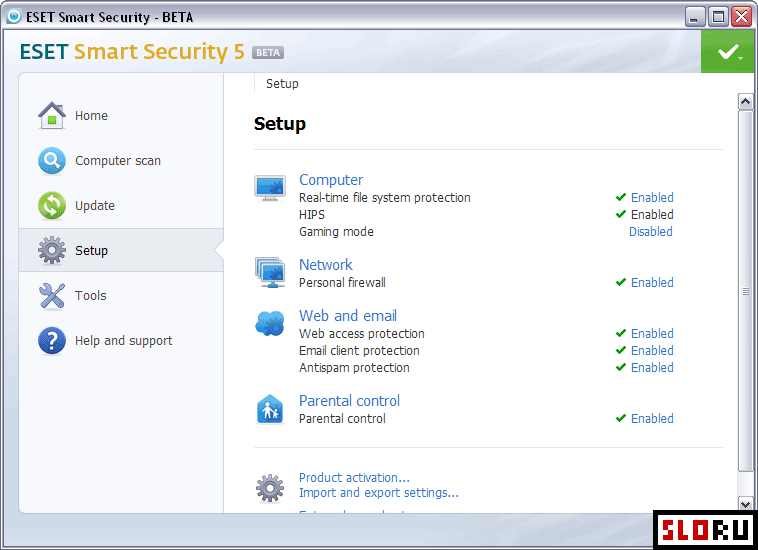Click the ESET eye icon in title bar
This screenshot has height=550, width=758.
(x=14, y=16)
